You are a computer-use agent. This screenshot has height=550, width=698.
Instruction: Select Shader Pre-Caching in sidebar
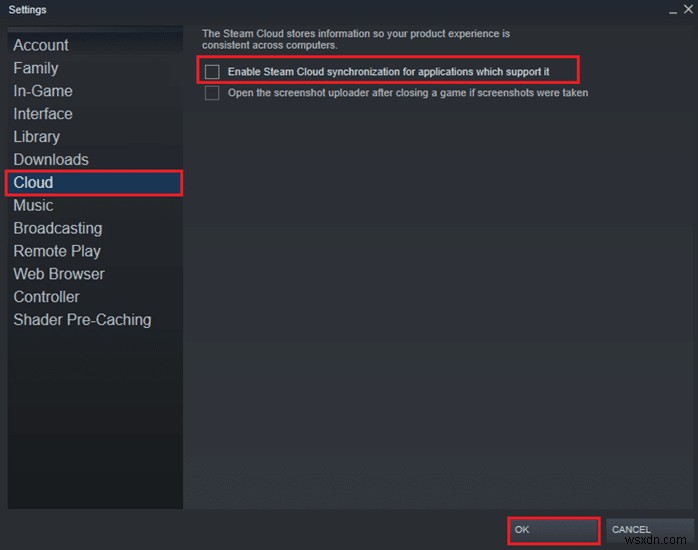click(82, 320)
